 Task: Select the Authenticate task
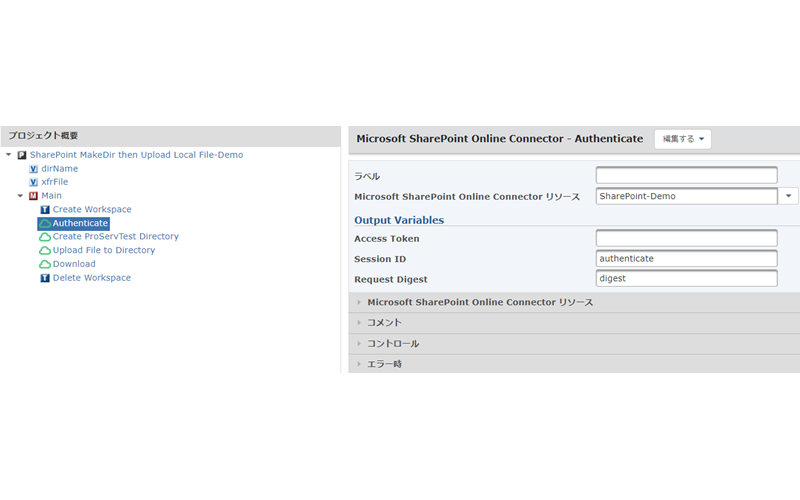click(80, 223)
